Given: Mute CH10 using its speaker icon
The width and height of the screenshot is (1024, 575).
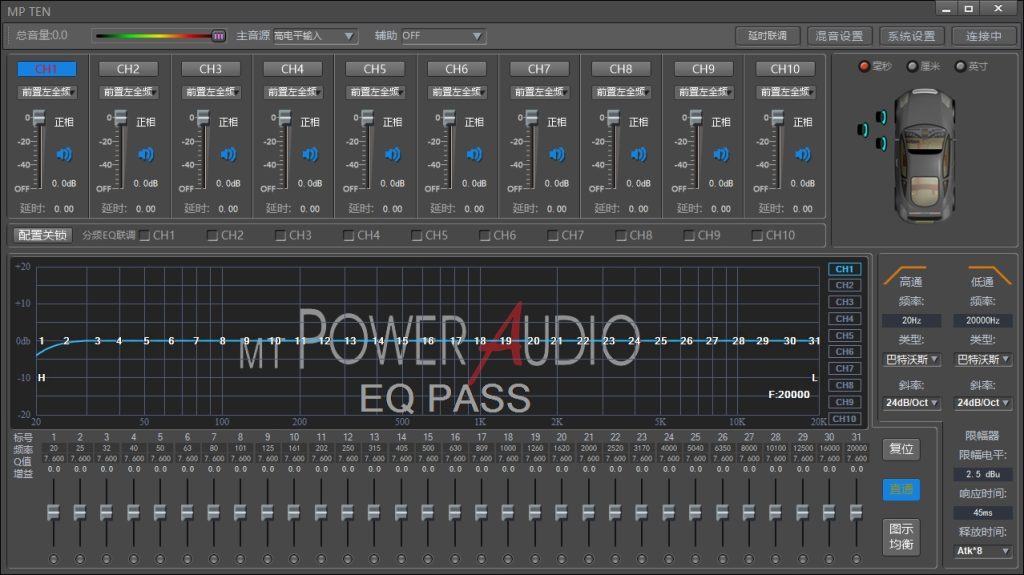Looking at the screenshot, I should [x=803, y=154].
